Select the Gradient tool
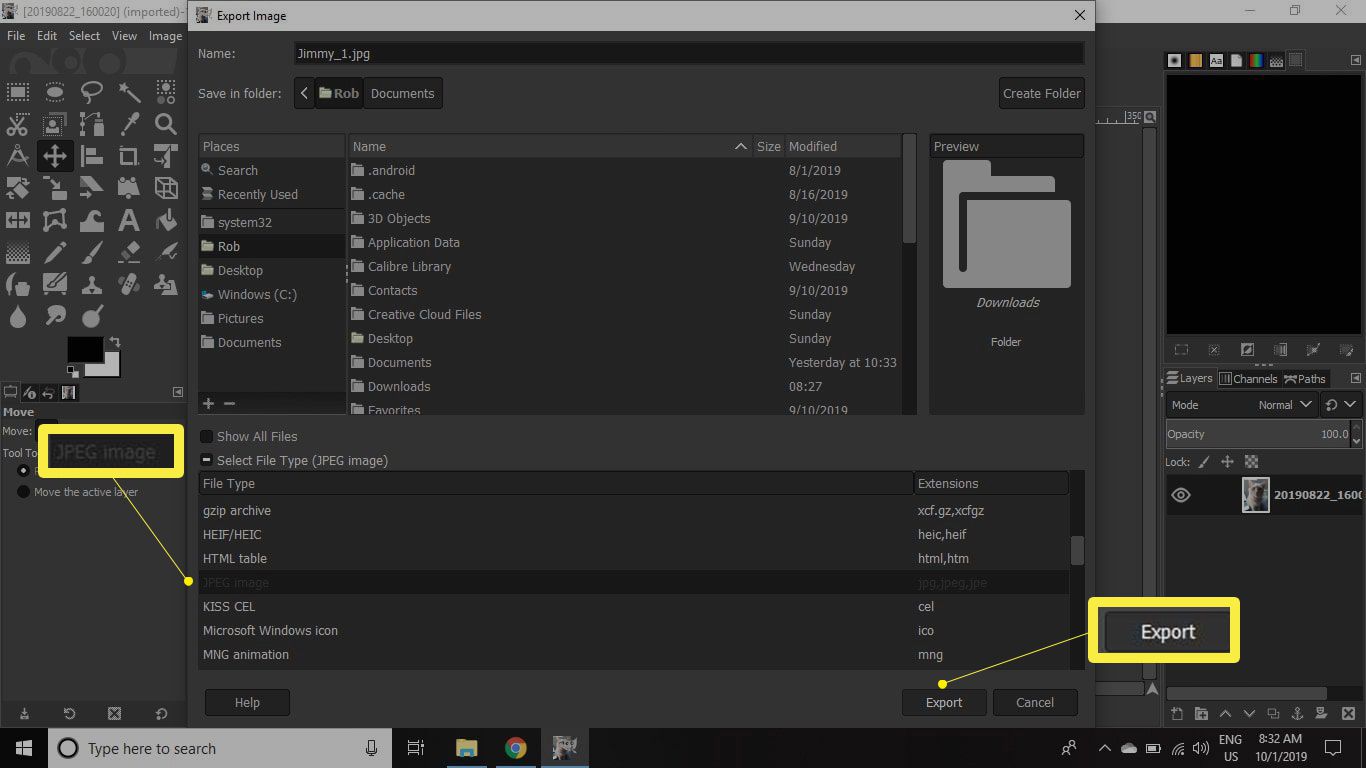The image size is (1366, 768). tap(18, 251)
